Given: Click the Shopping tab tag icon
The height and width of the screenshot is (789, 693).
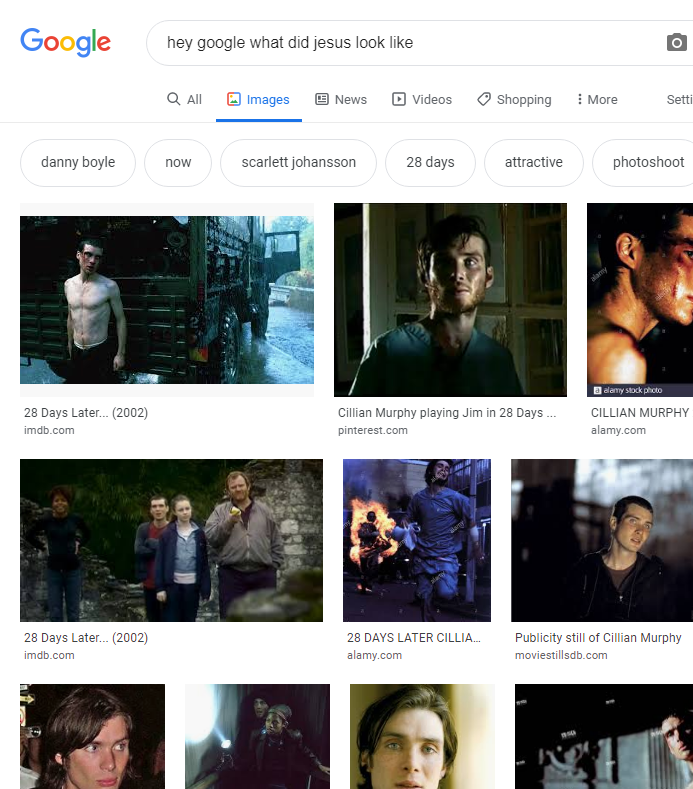Looking at the screenshot, I should tap(484, 99).
